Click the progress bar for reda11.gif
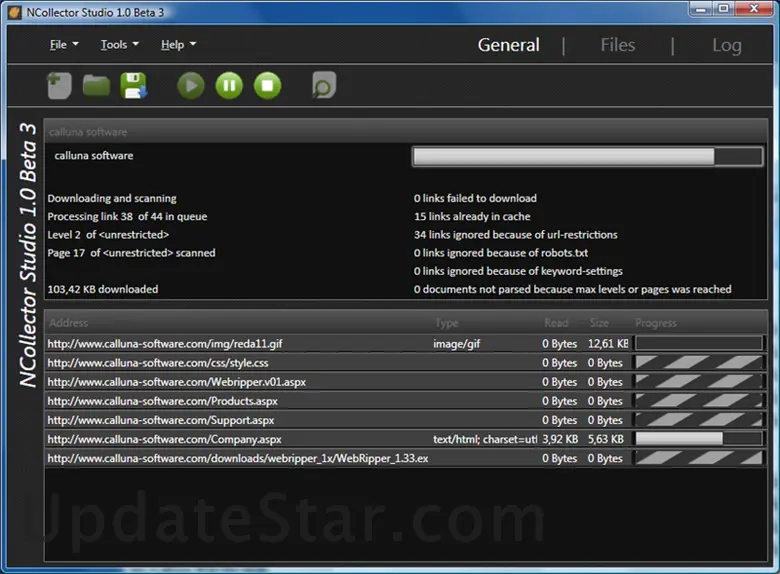 (x=699, y=343)
